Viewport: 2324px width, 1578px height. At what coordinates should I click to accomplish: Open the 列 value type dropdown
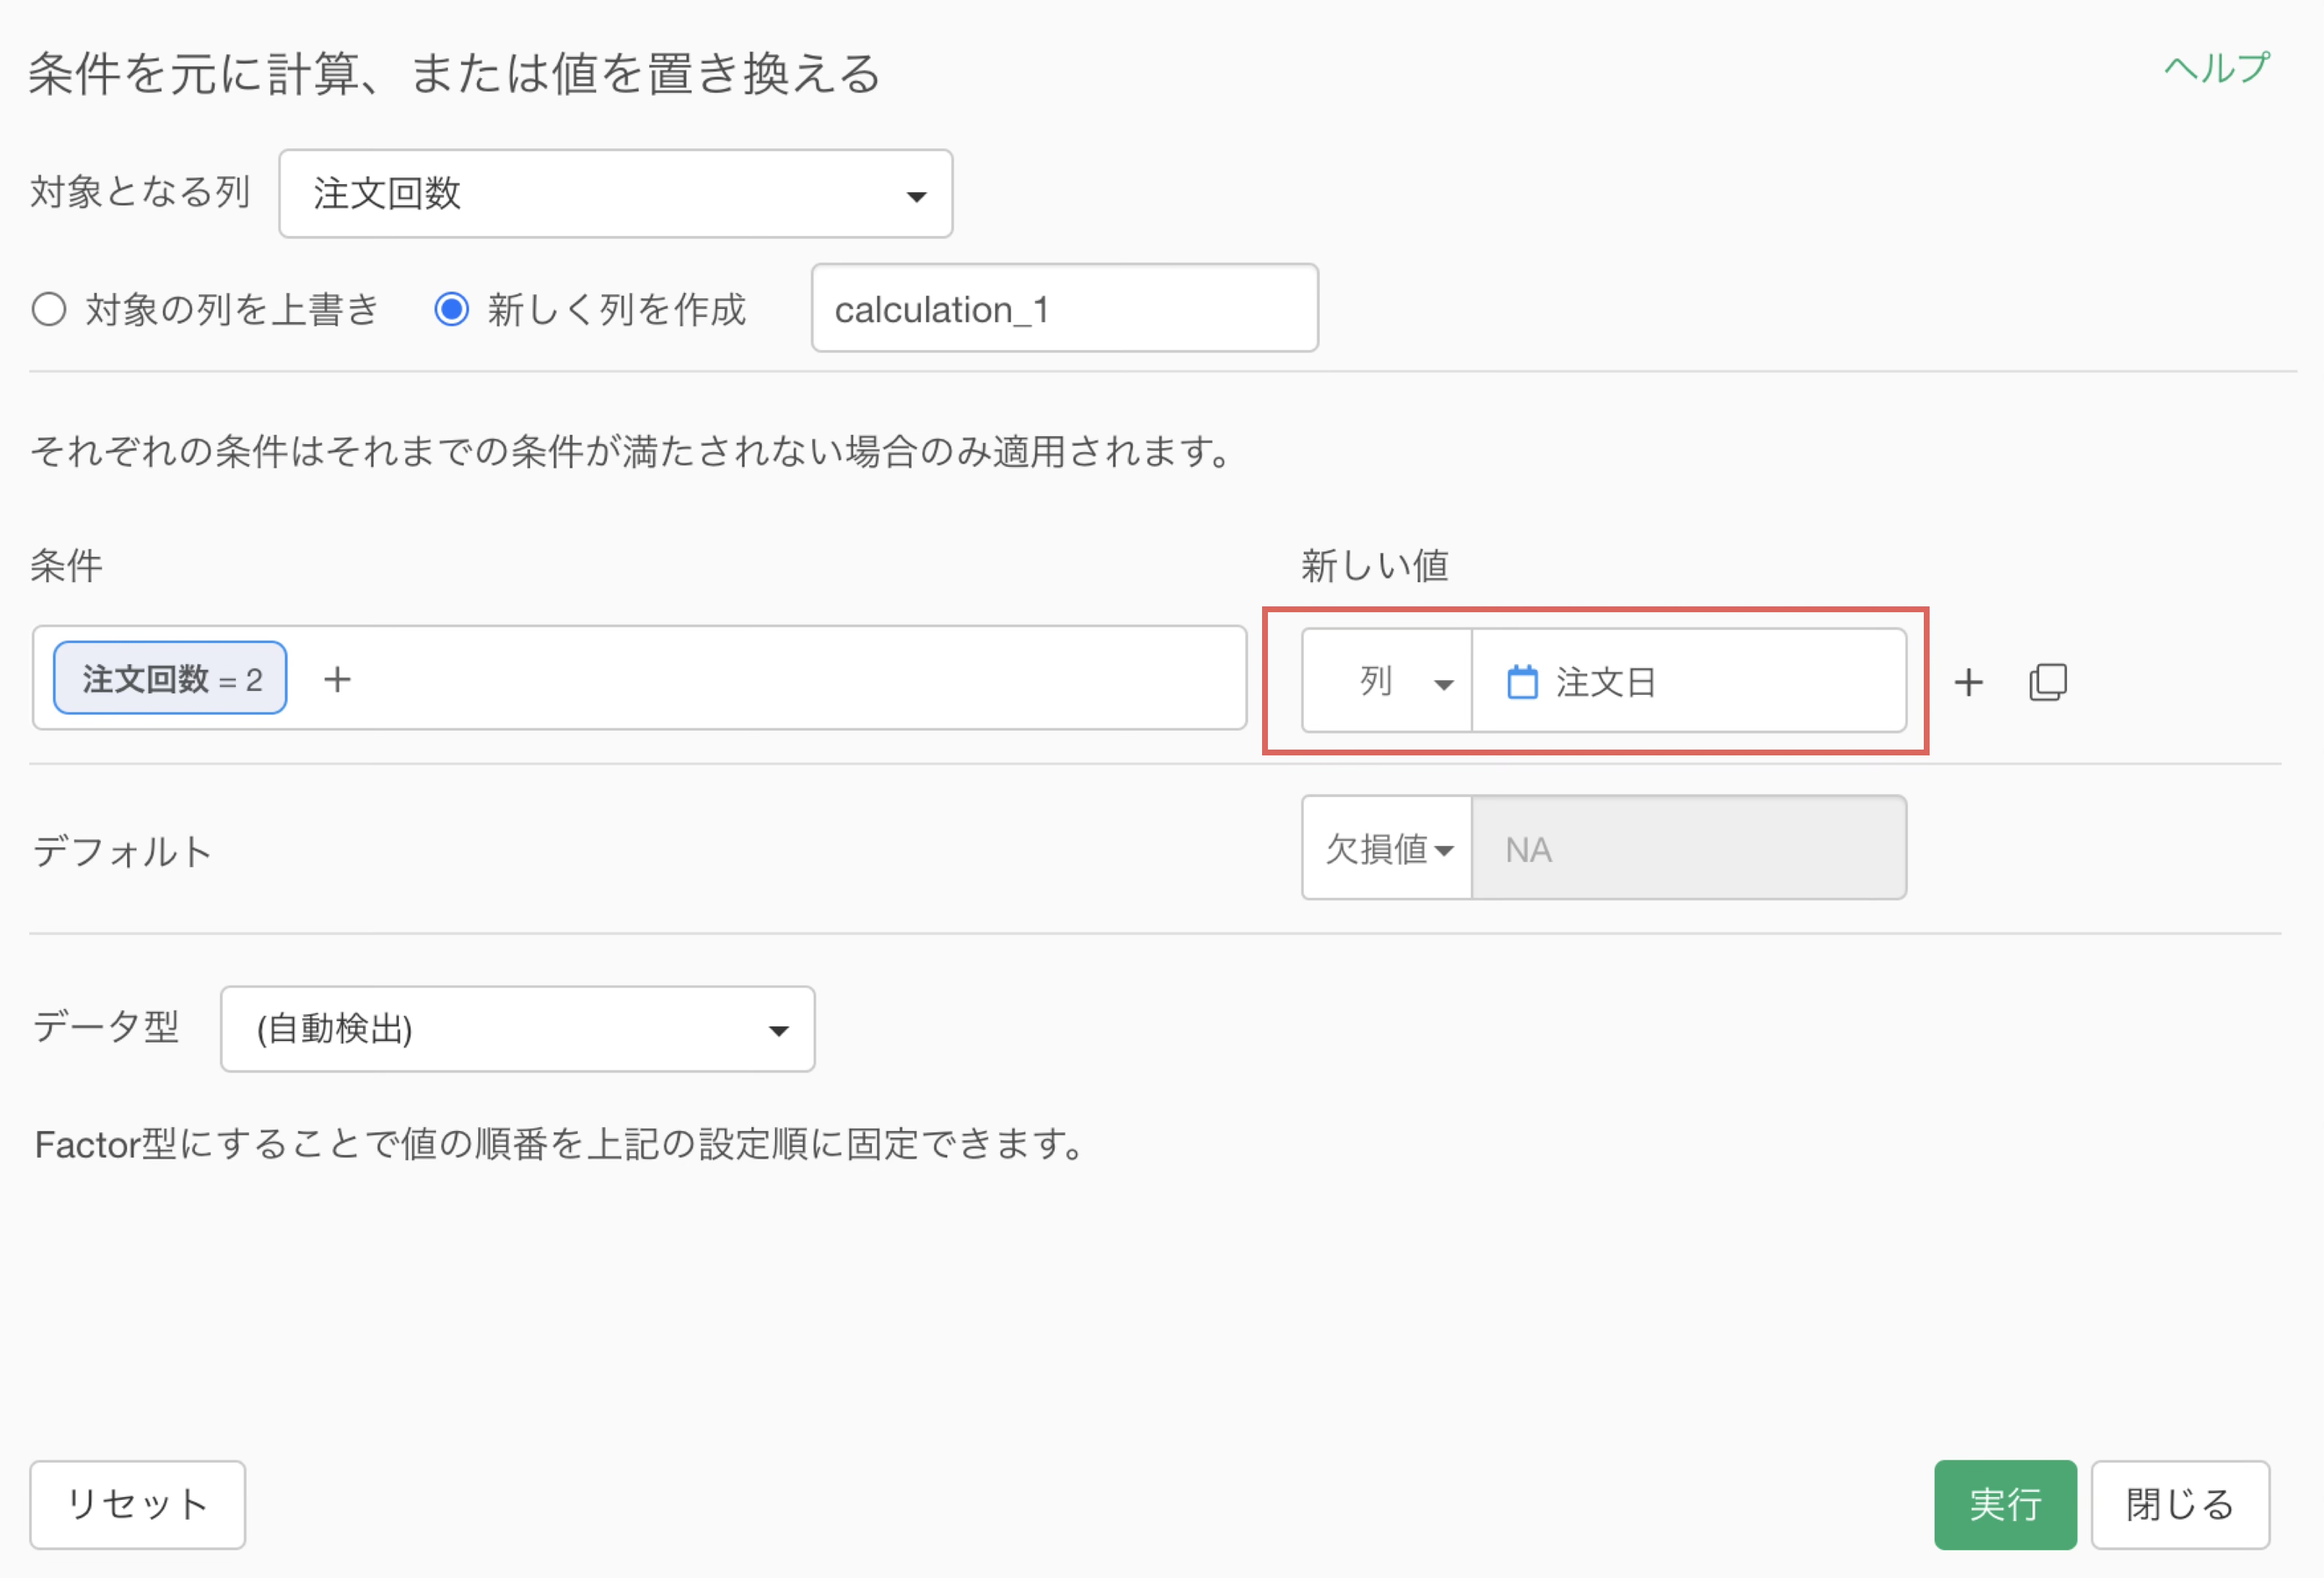(x=1386, y=681)
